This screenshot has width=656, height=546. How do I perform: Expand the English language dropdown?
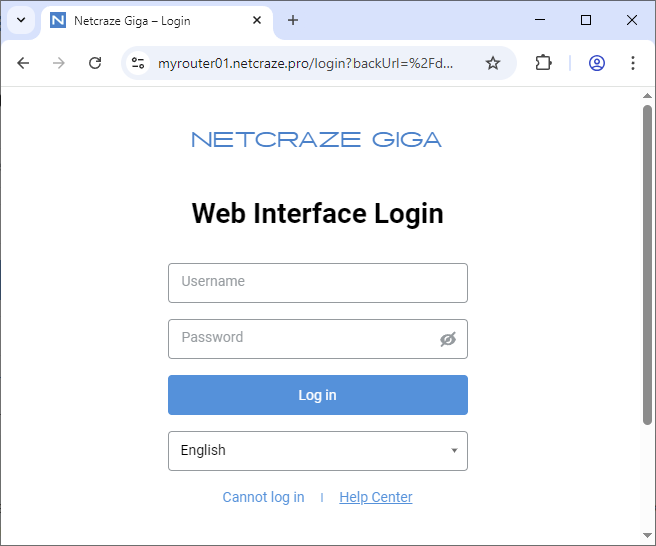pos(317,451)
